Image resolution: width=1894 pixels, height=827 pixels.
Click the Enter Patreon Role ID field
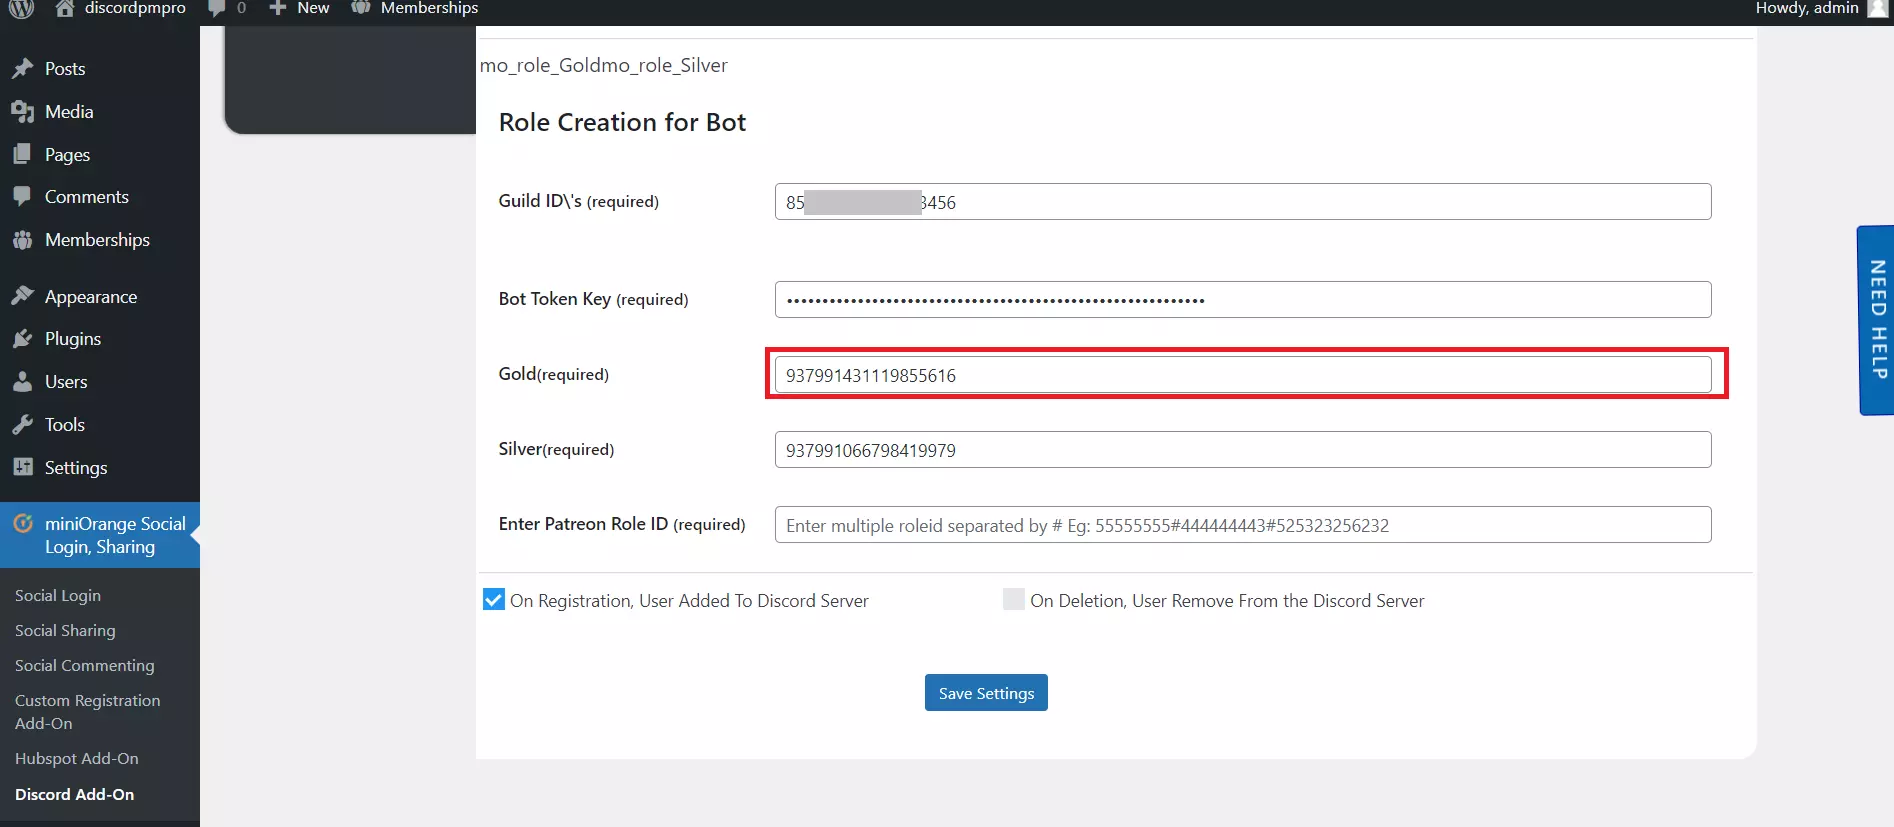1243,525
